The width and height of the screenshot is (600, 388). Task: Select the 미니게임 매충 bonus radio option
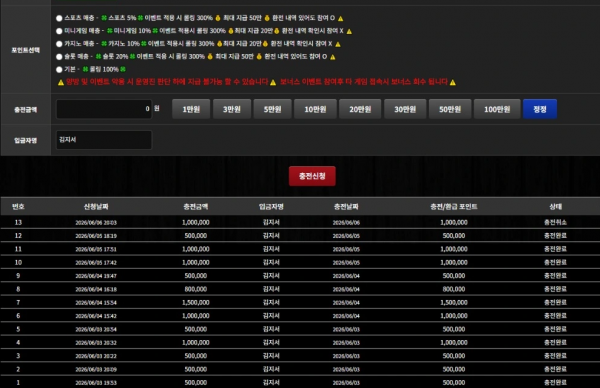coord(59,31)
